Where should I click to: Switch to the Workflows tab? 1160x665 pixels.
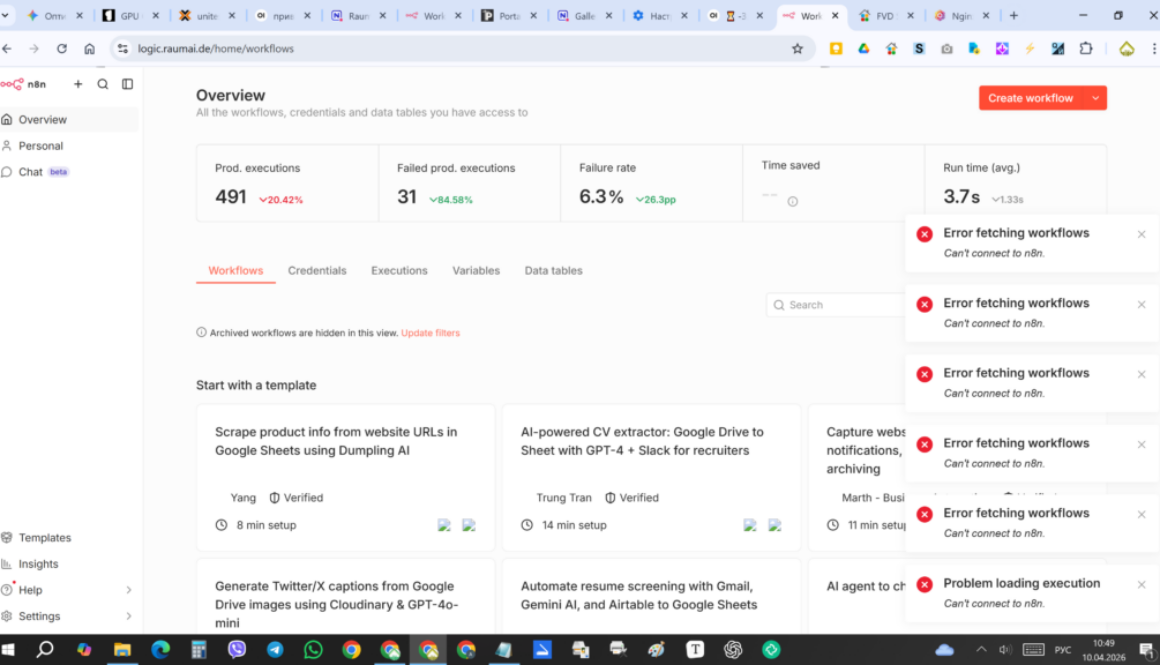pyautogui.click(x=235, y=271)
